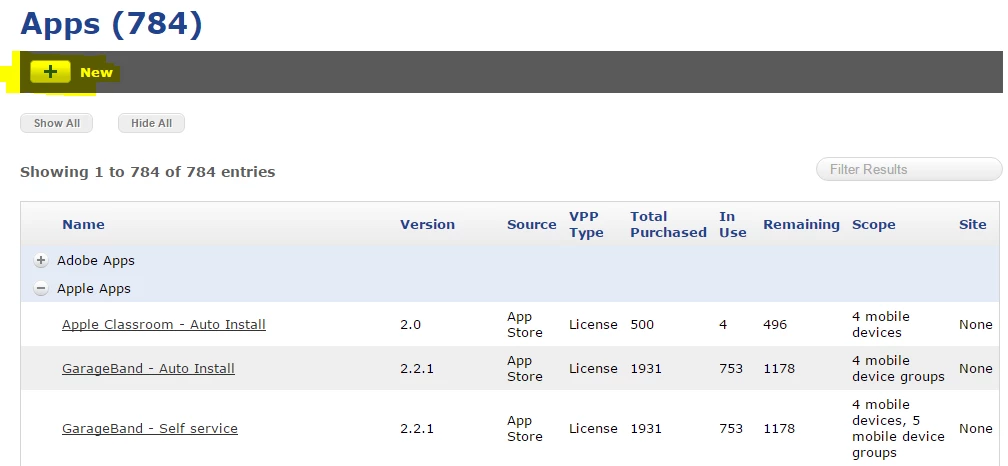This screenshot has height=466, width=1008.
Task: Sort by VPP Type column header
Action: [586, 224]
